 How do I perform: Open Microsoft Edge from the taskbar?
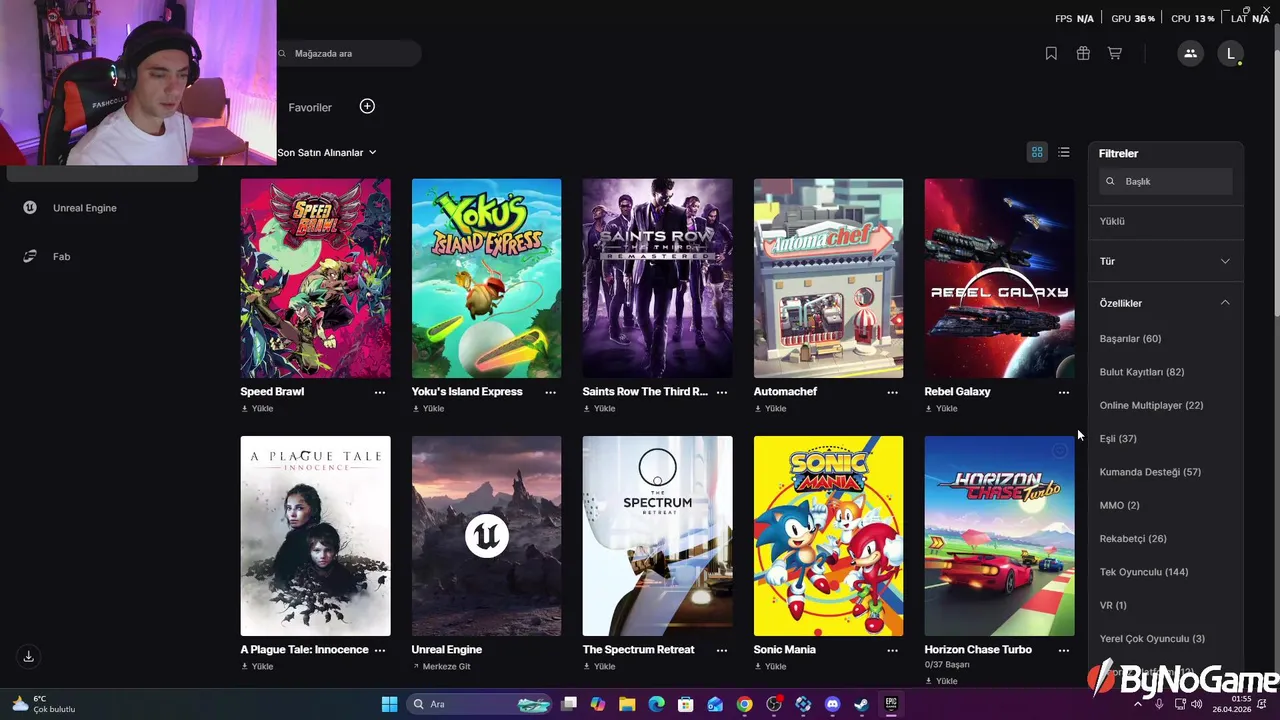656,704
